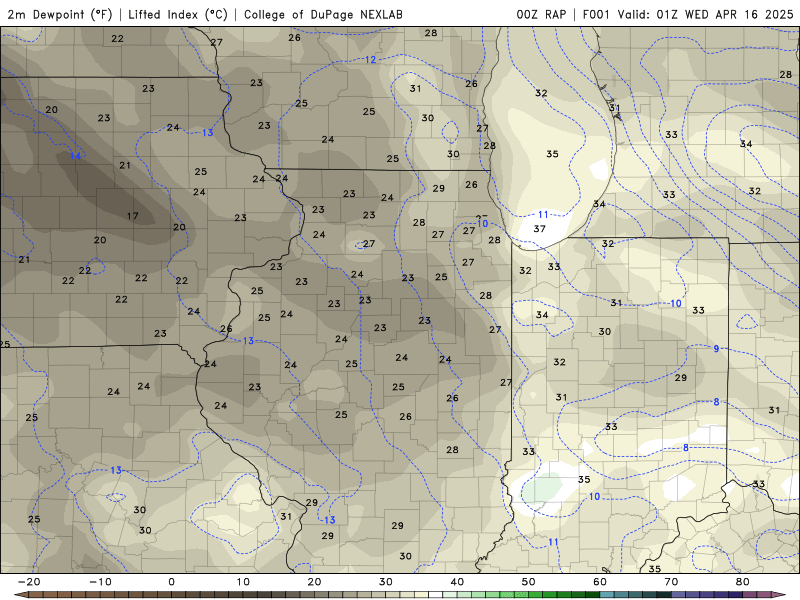Pick the brown swatch below the -20 label
Image resolution: width=800 pixels, height=600 pixels.
pyautogui.click(x=36, y=594)
